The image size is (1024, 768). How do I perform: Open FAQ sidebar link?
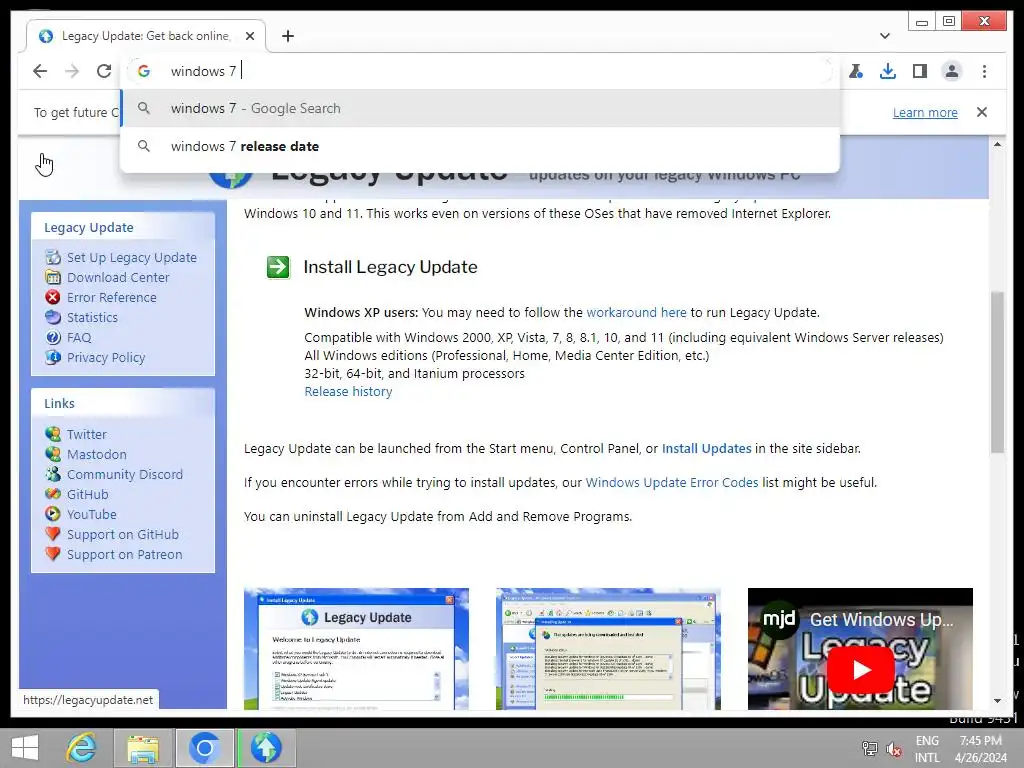79,338
